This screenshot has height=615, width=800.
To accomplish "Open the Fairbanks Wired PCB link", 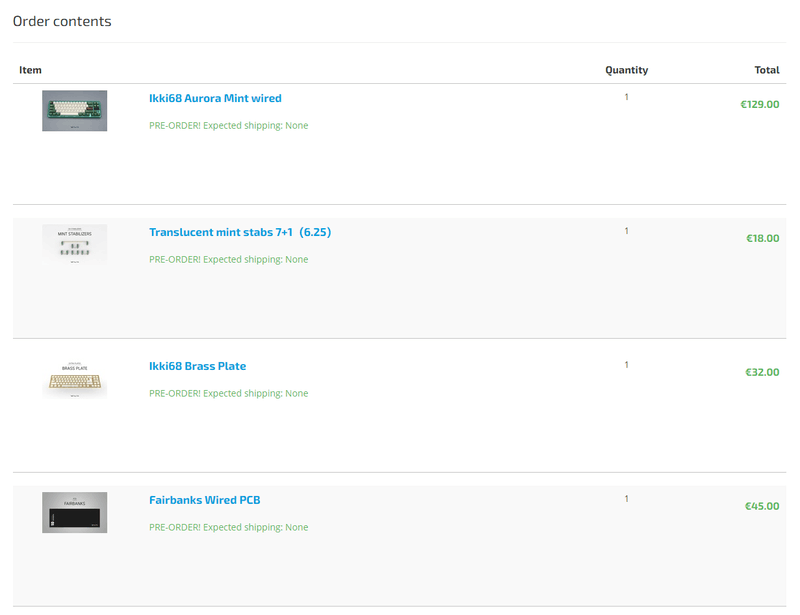I will point(204,500).
